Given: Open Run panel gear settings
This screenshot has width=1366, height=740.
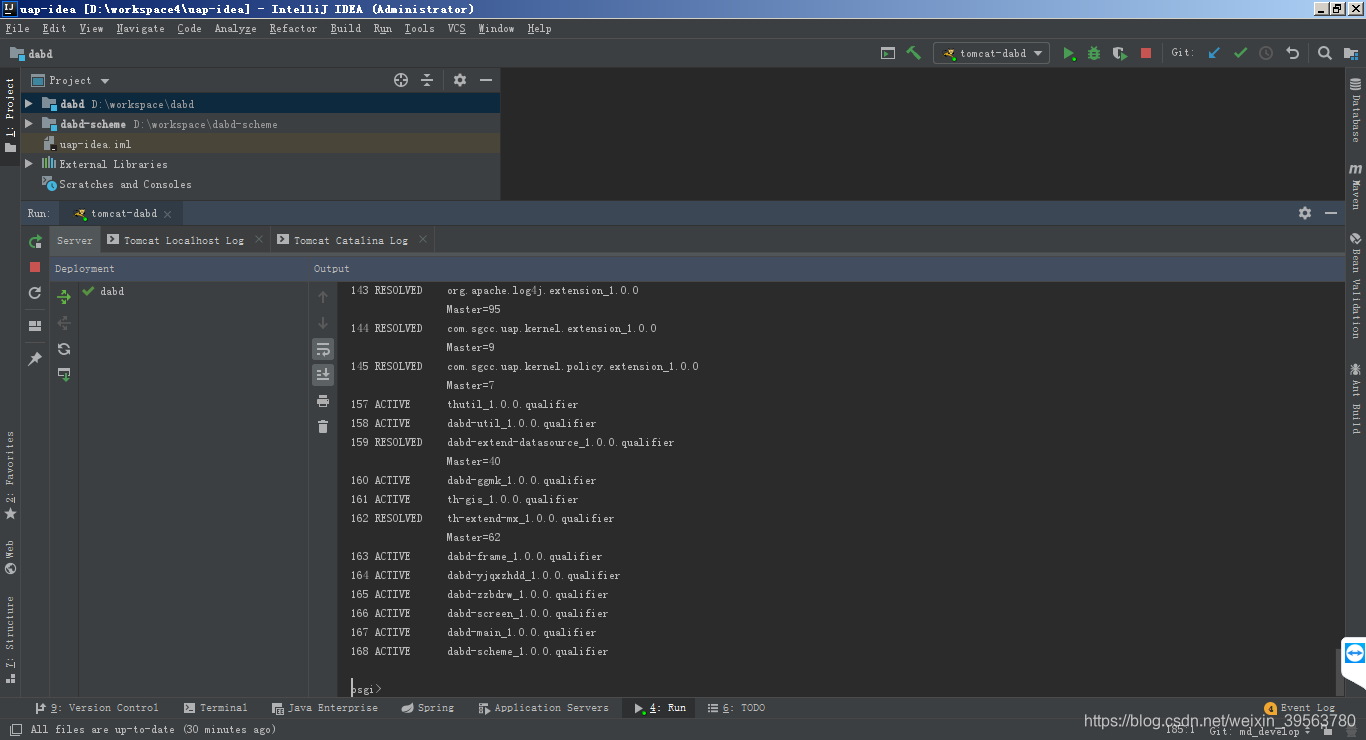Looking at the screenshot, I should [1305, 213].
